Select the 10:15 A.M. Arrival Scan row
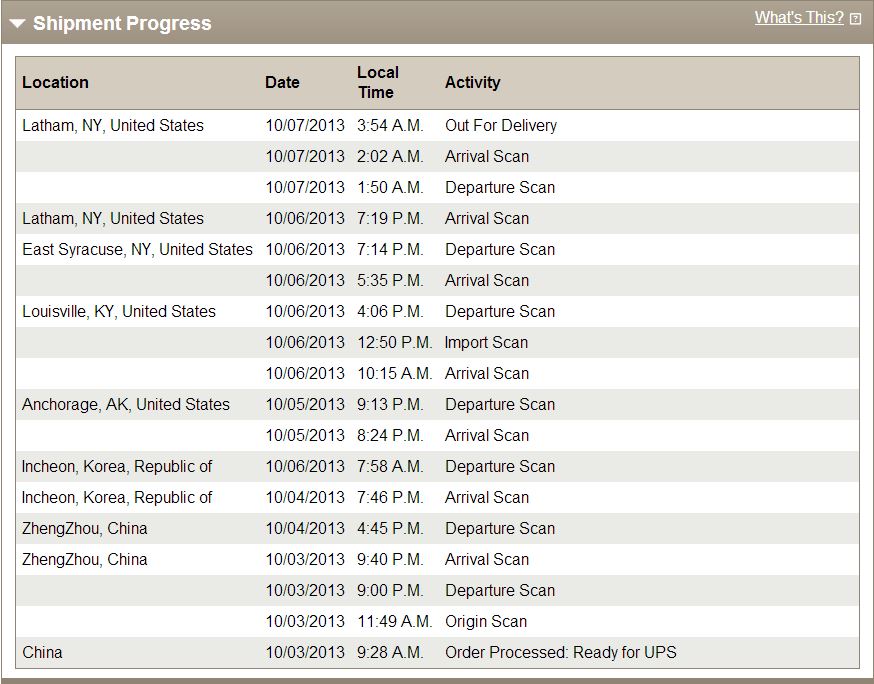The width and height of the screenshot is (874, 684). [x=437, y=373]
